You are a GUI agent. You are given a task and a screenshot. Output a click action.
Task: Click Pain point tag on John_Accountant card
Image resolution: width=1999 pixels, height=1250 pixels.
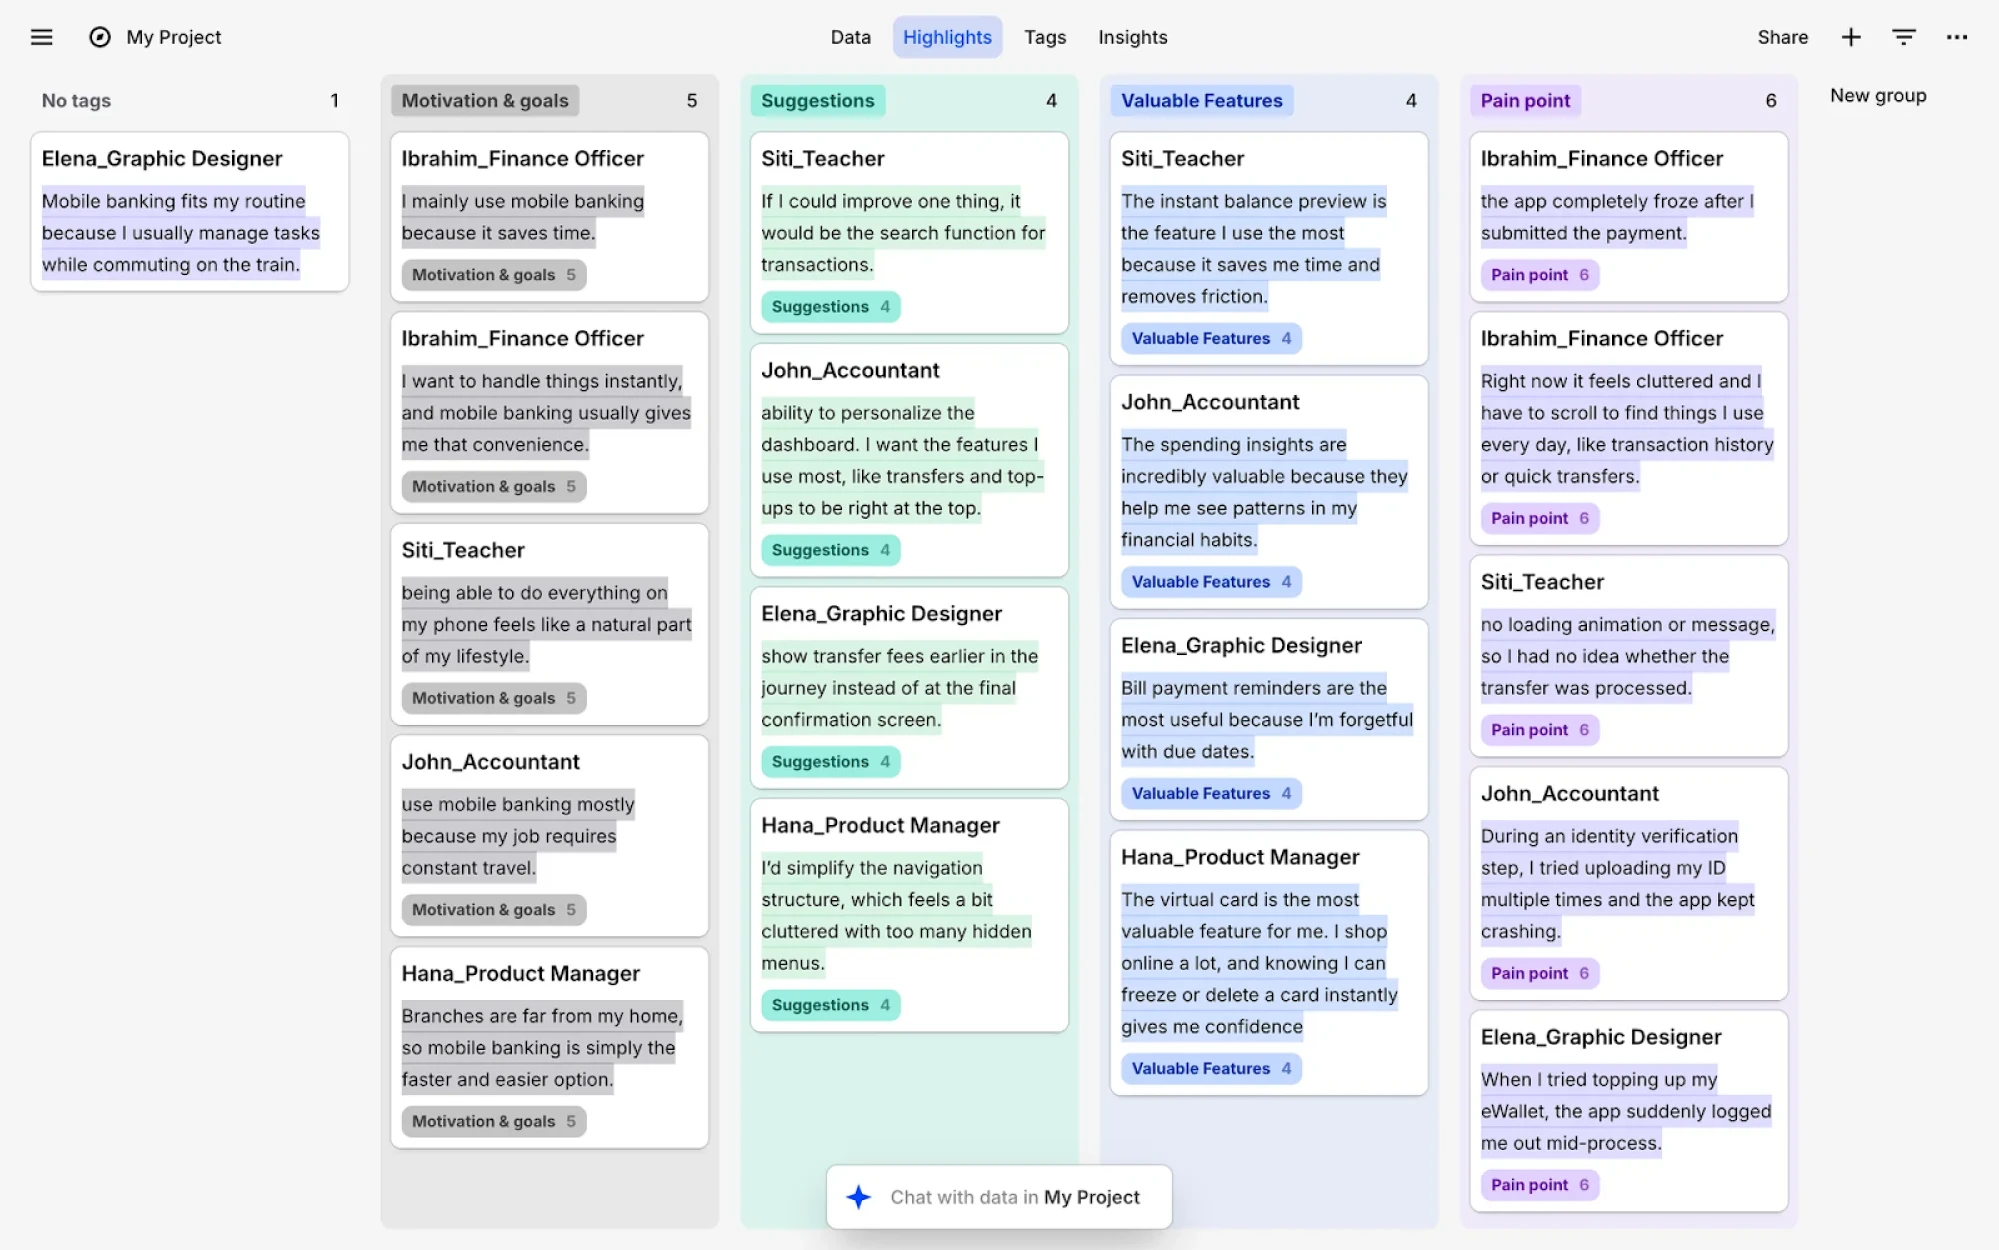pos(1538,973)
